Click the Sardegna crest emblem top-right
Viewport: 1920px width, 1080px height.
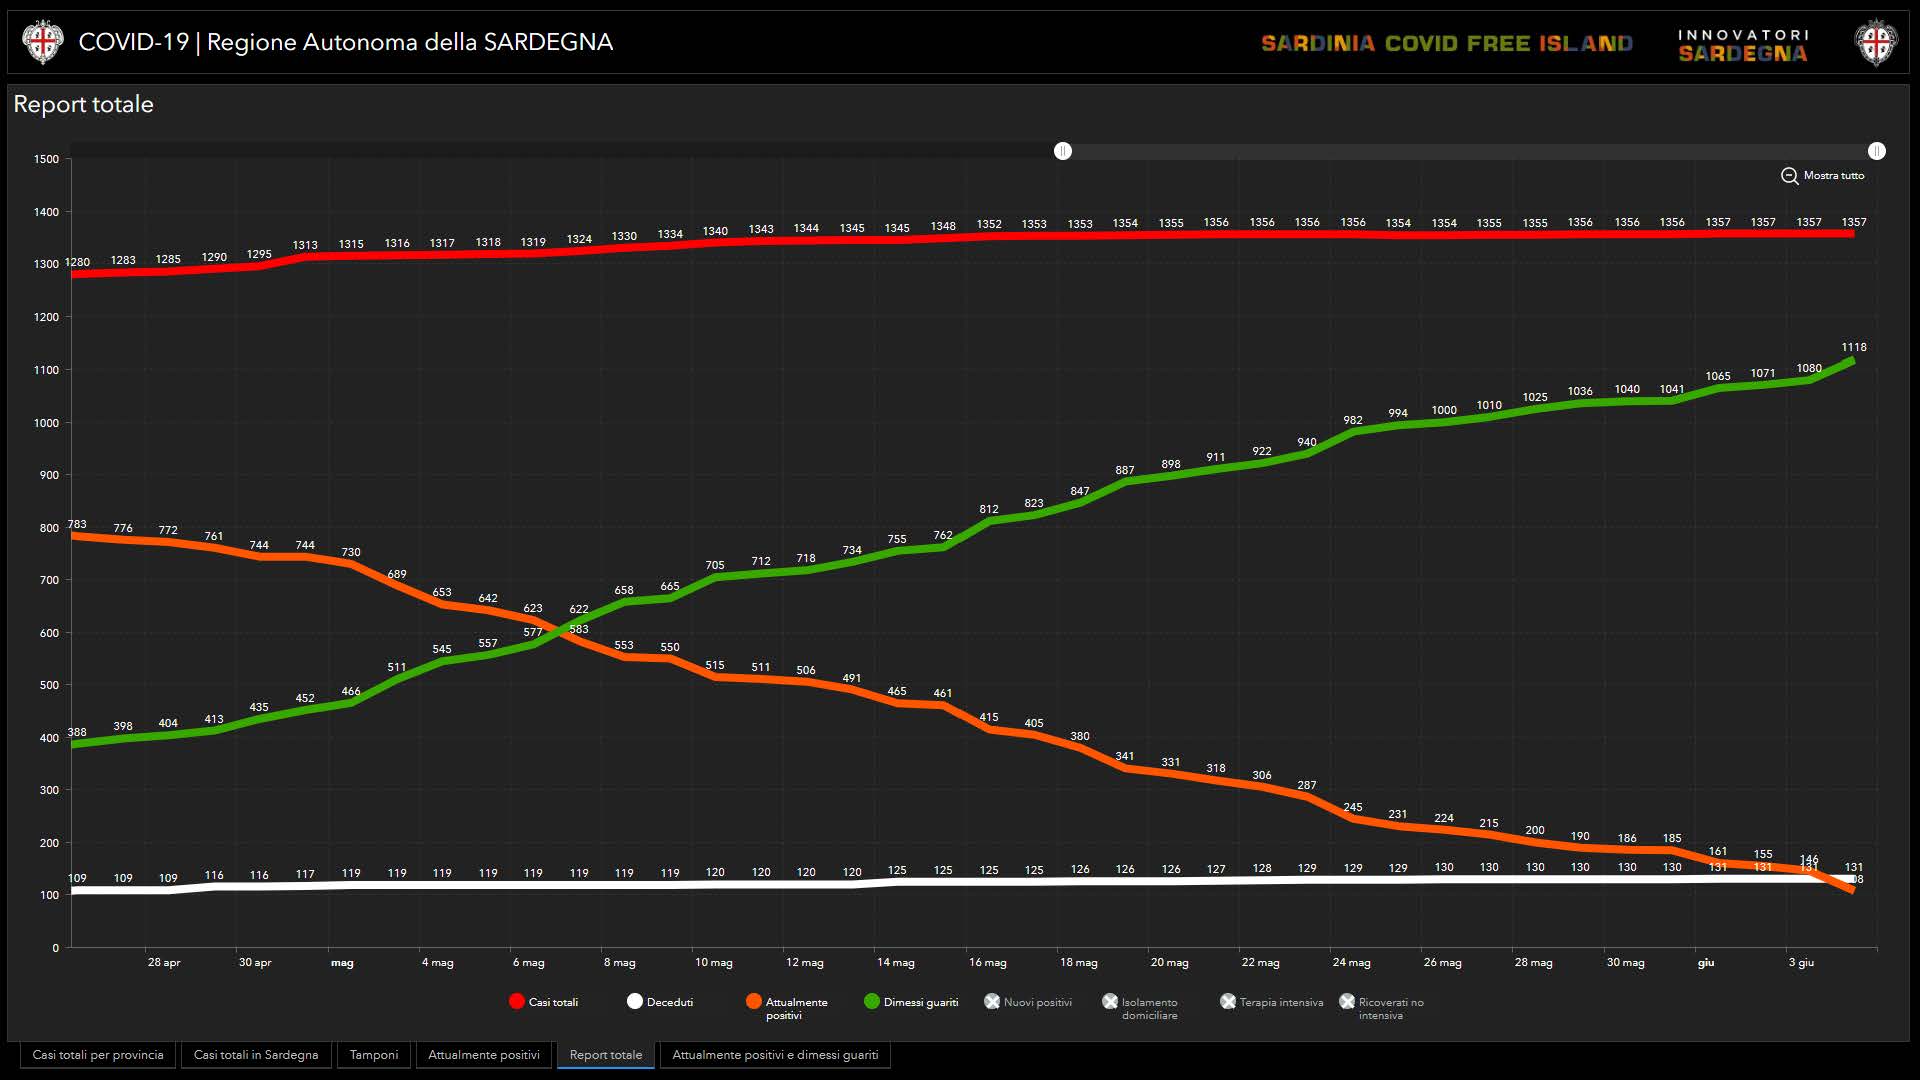click(x=1876, y=43)
